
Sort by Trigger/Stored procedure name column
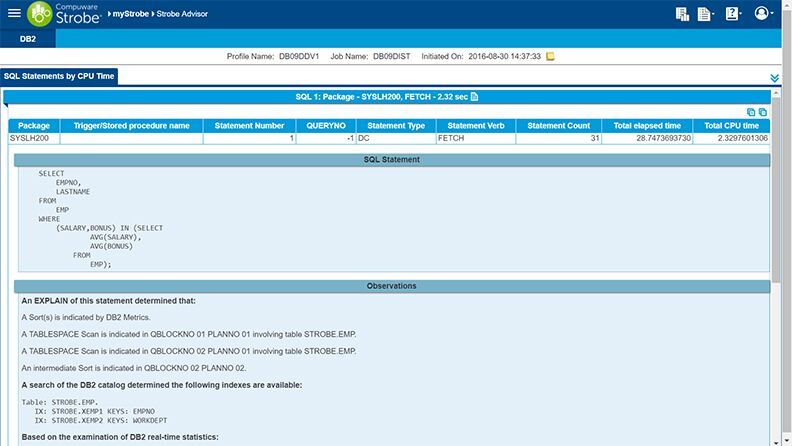(x=131, y=126)
